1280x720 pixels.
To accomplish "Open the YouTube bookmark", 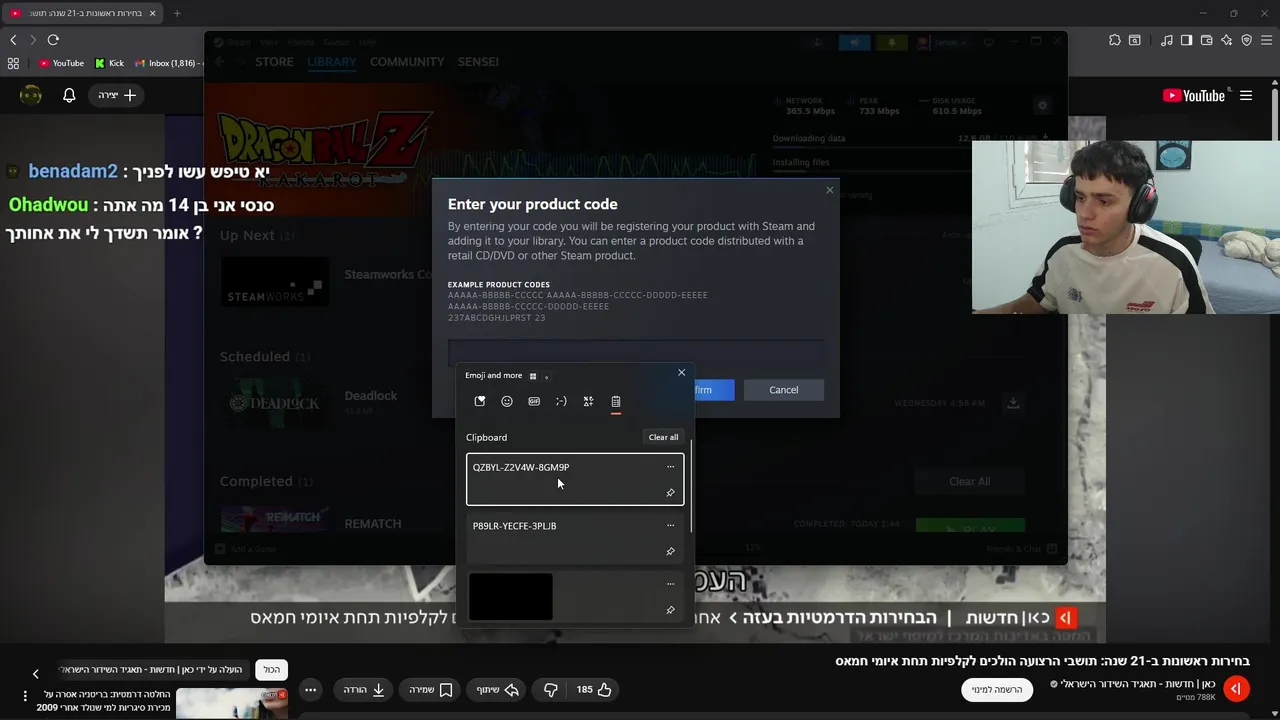I will click(x=61, y=63).
